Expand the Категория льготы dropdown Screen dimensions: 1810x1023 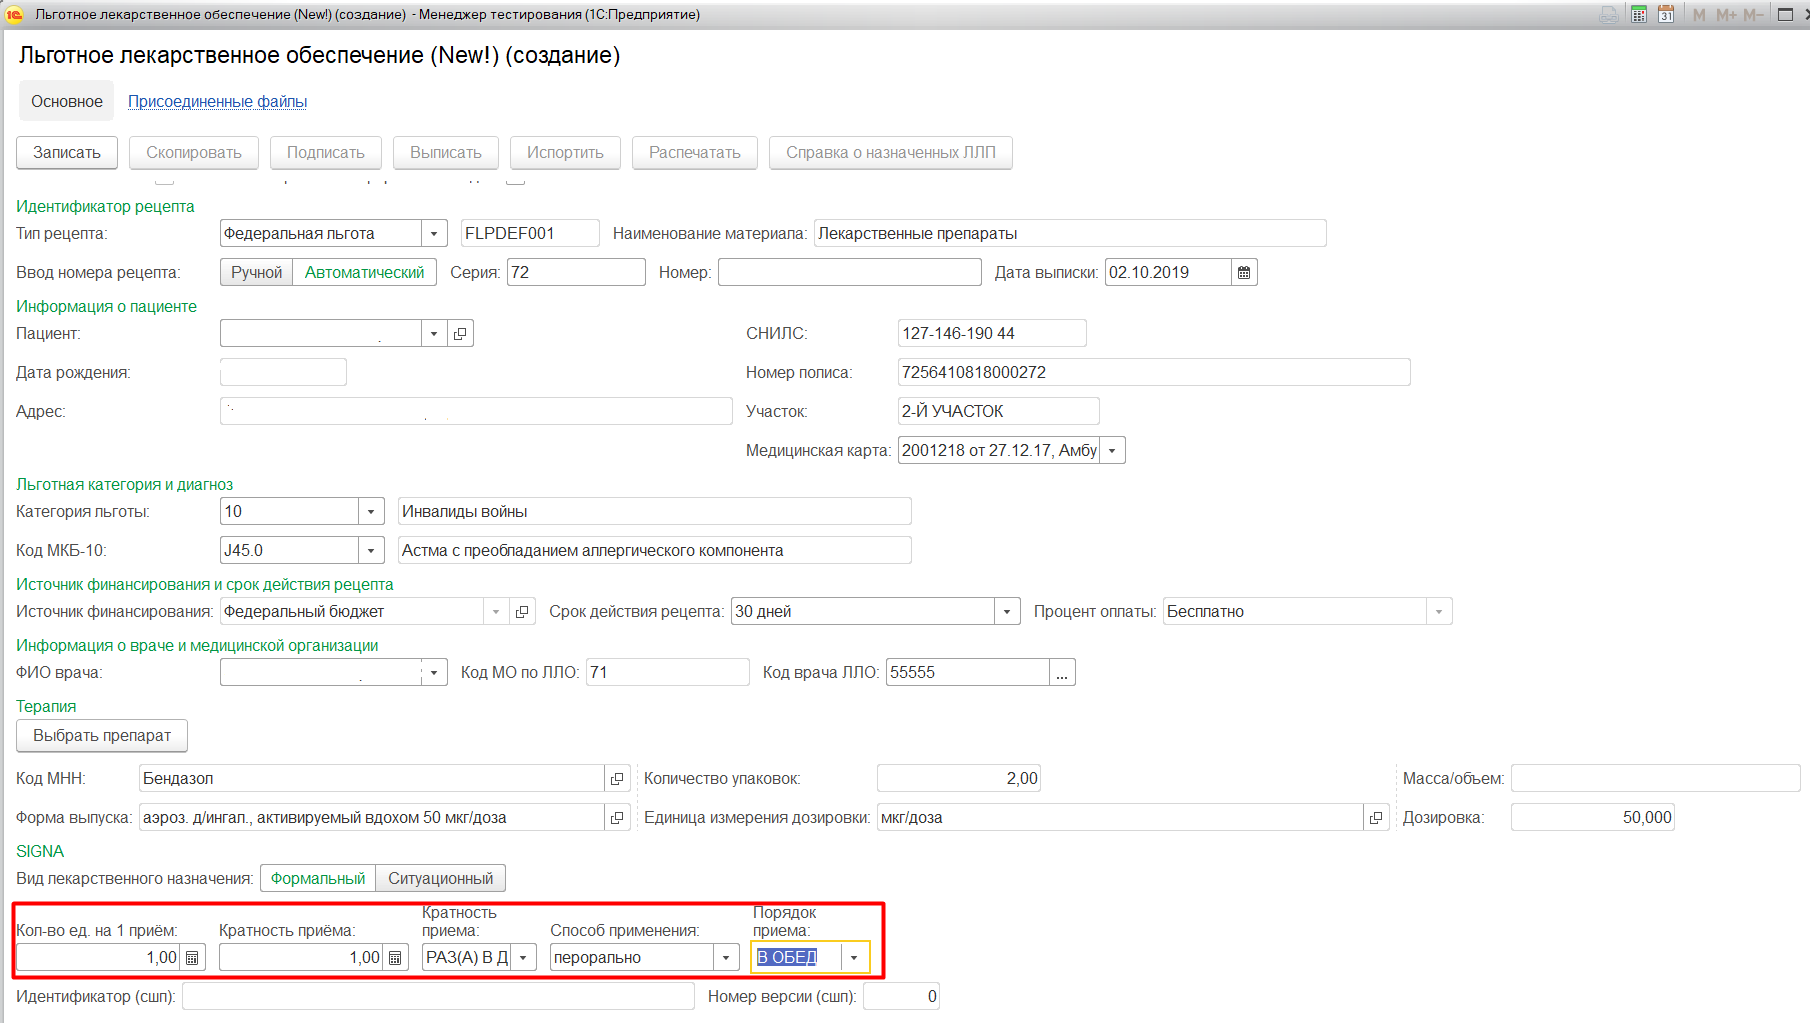tap(371, 511)
